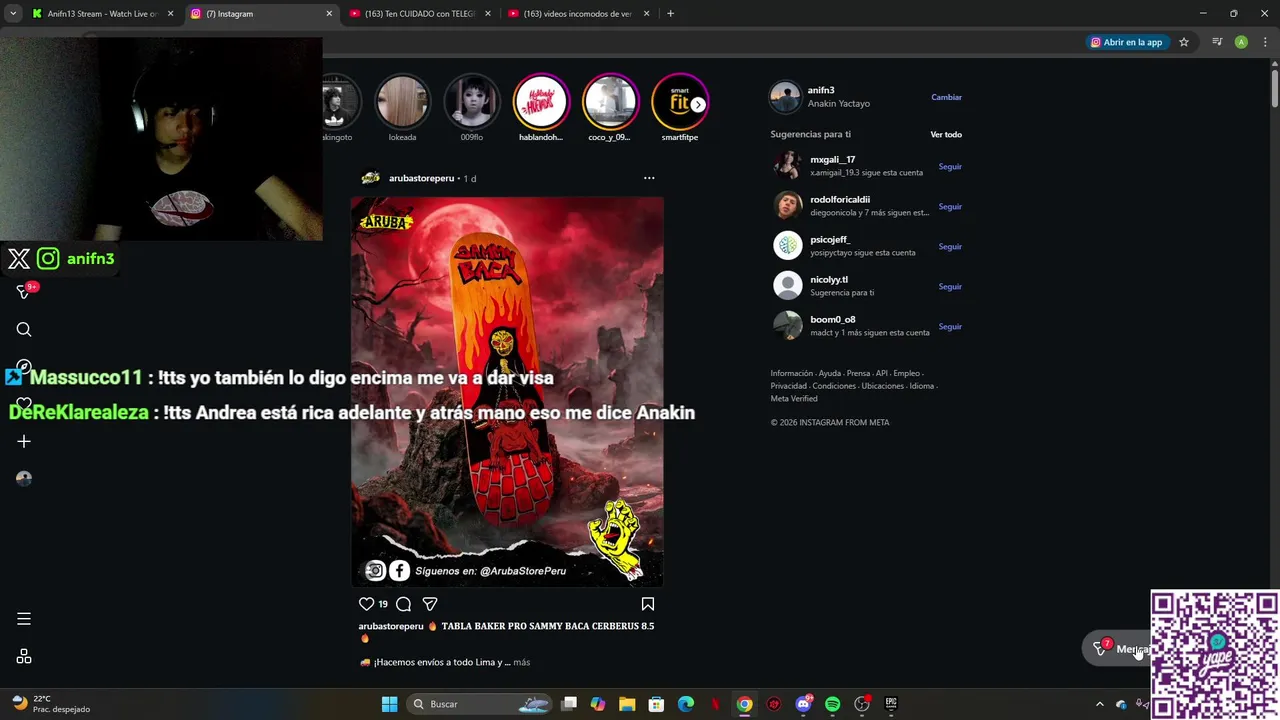Open boom0_o8 suggested profile avatar
The image size is (1280, 720).
pyautogui.click(x=788, y=325)
